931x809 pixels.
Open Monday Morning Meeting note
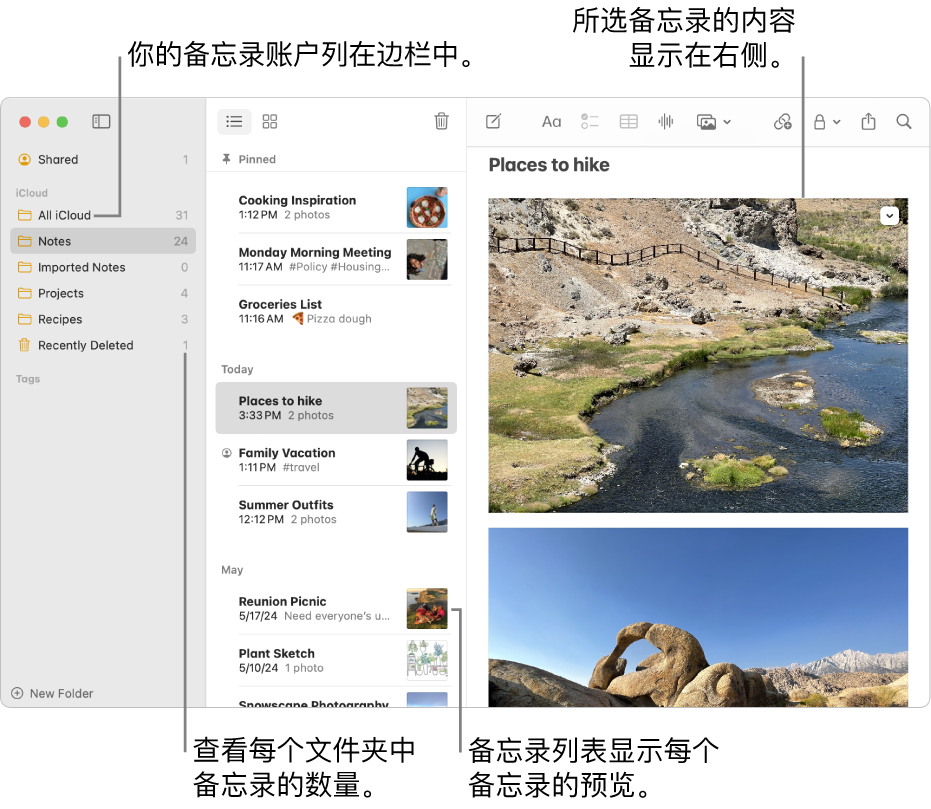(x=336, y=259)
